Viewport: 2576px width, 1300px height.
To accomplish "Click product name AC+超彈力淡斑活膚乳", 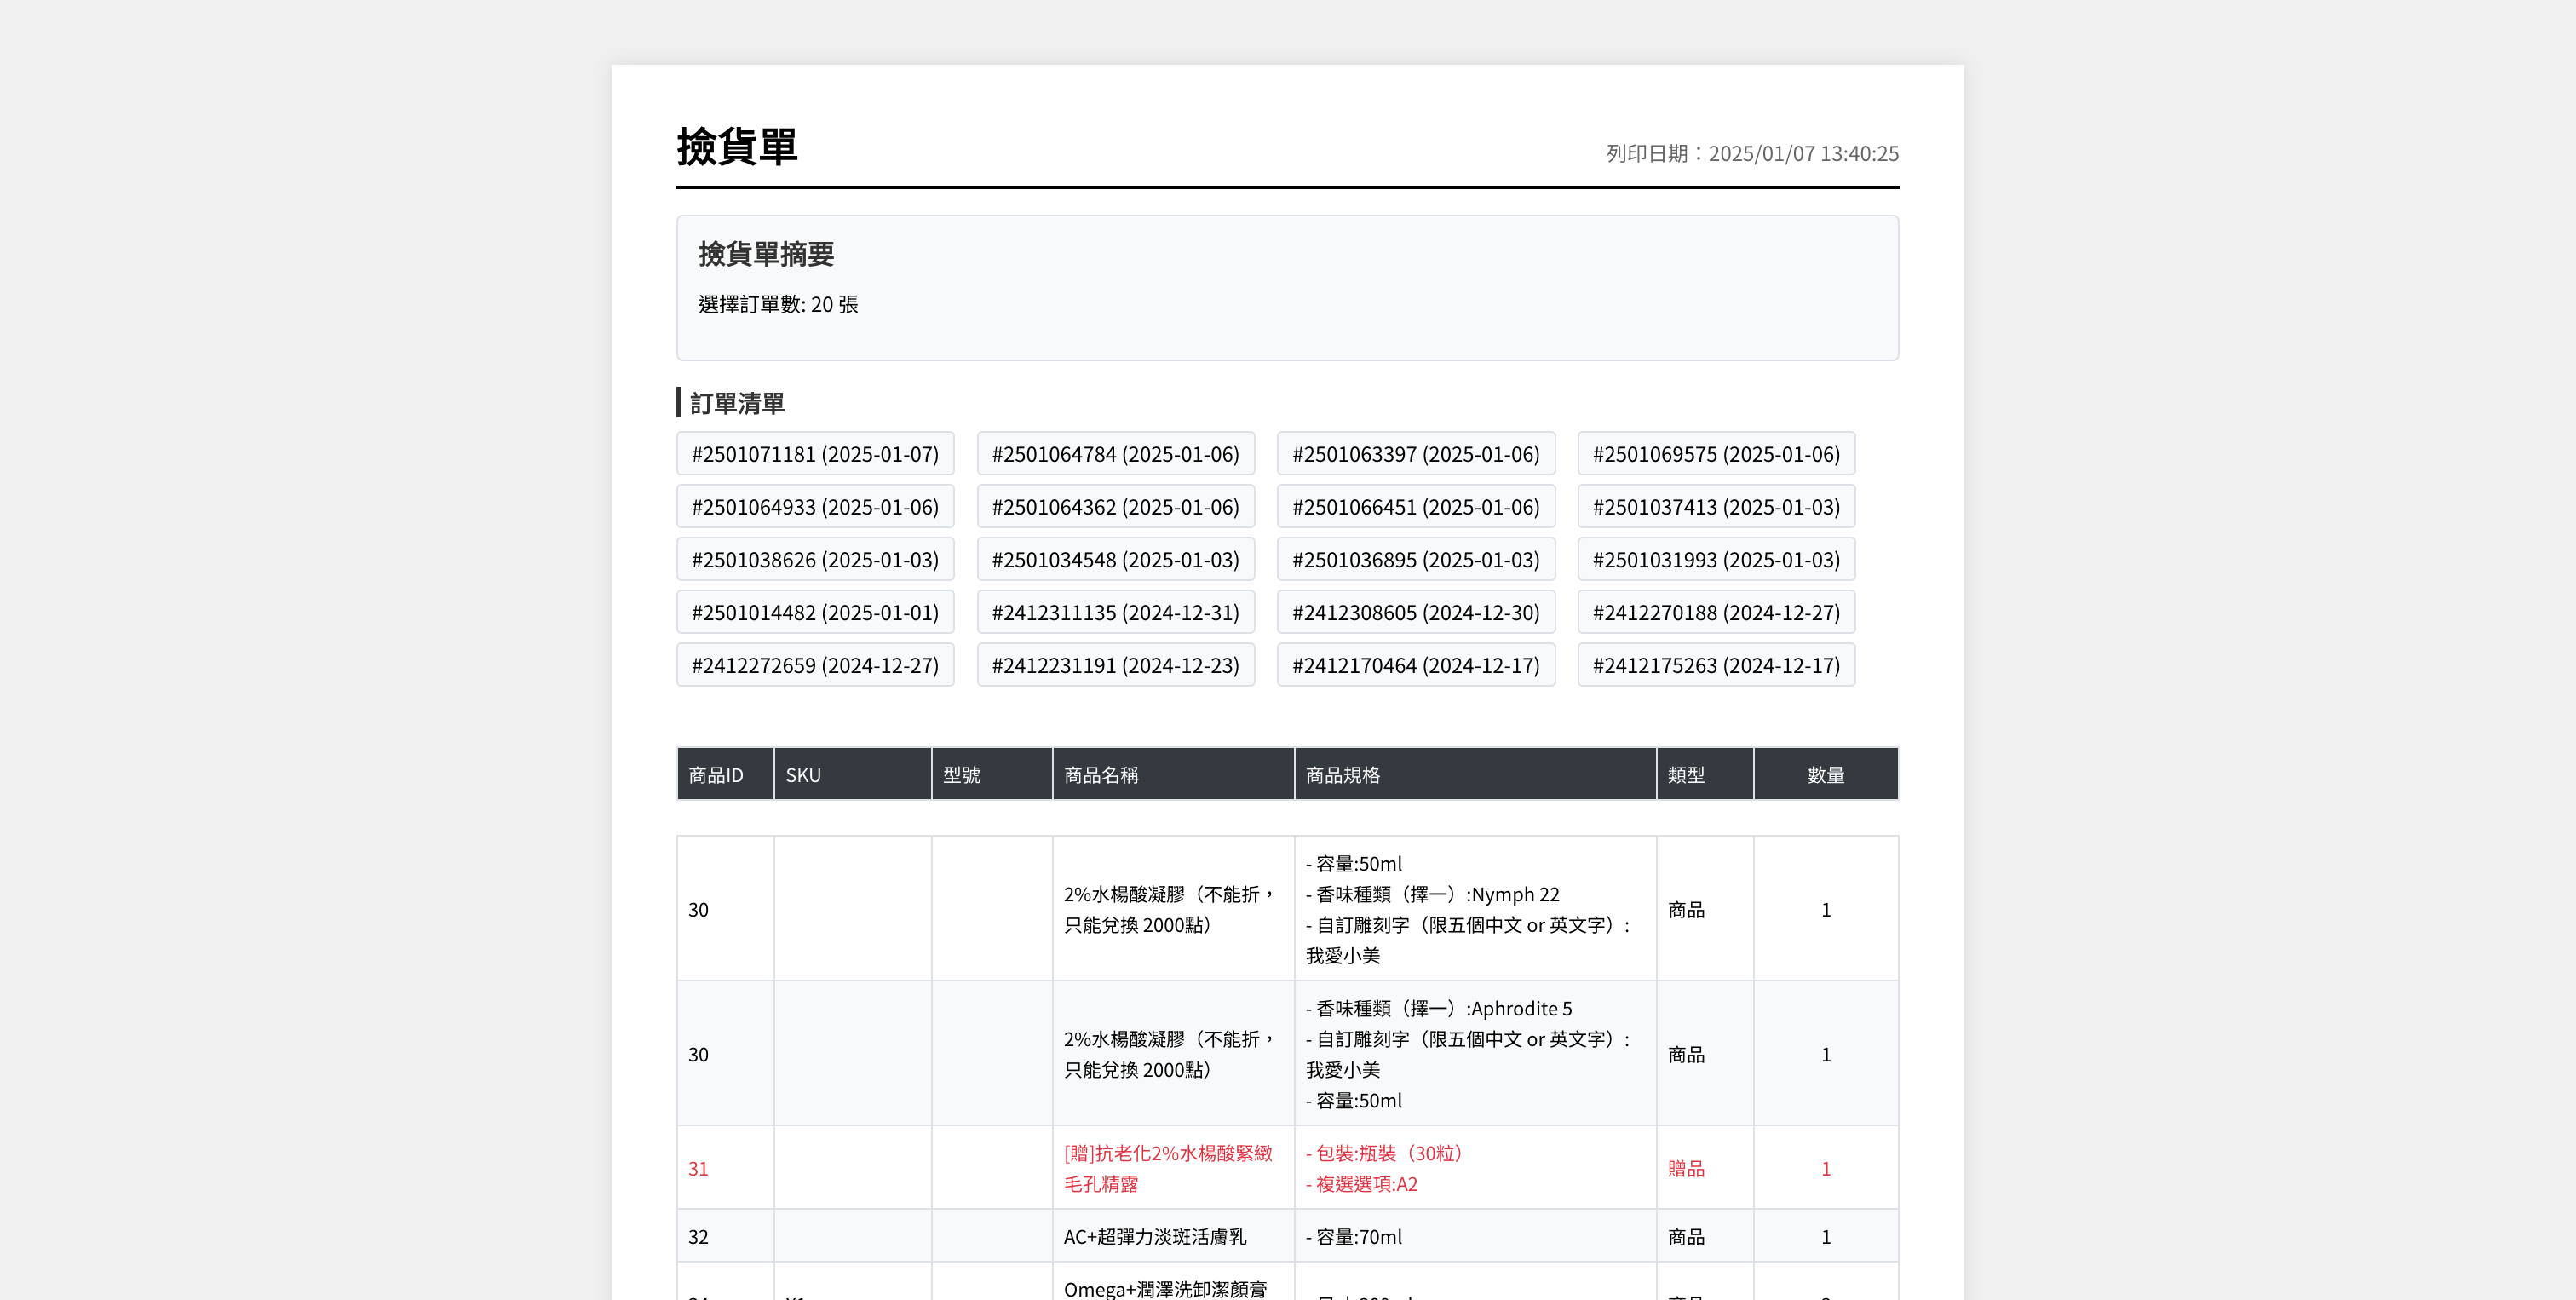I will pyautogui.click(x=1155, y=1237).
